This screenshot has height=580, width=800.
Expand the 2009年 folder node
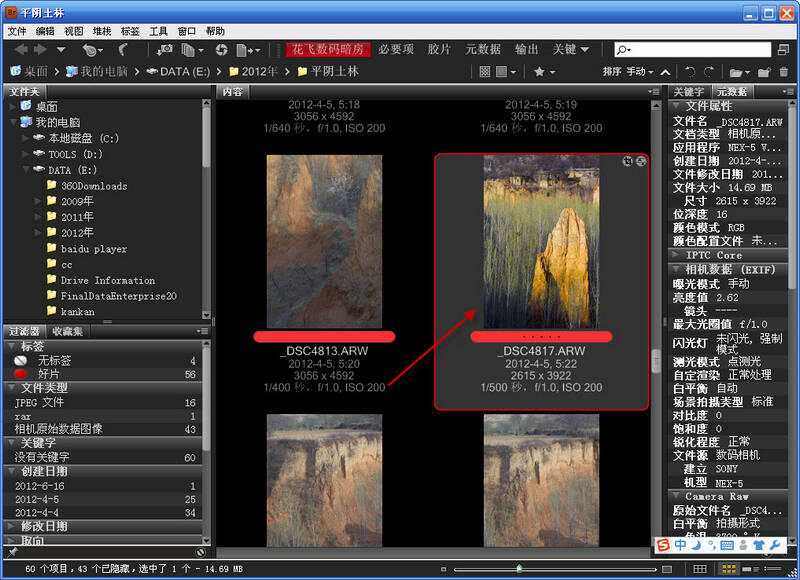pyautogui.click(x=38, y=201)
